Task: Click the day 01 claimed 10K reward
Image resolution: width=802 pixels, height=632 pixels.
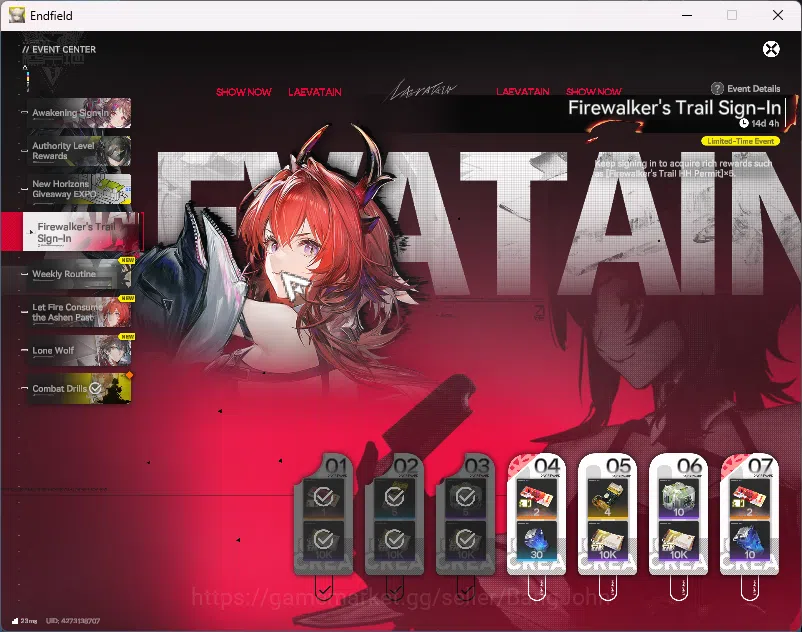Action: pyautogui.click(x=323, y=540)
